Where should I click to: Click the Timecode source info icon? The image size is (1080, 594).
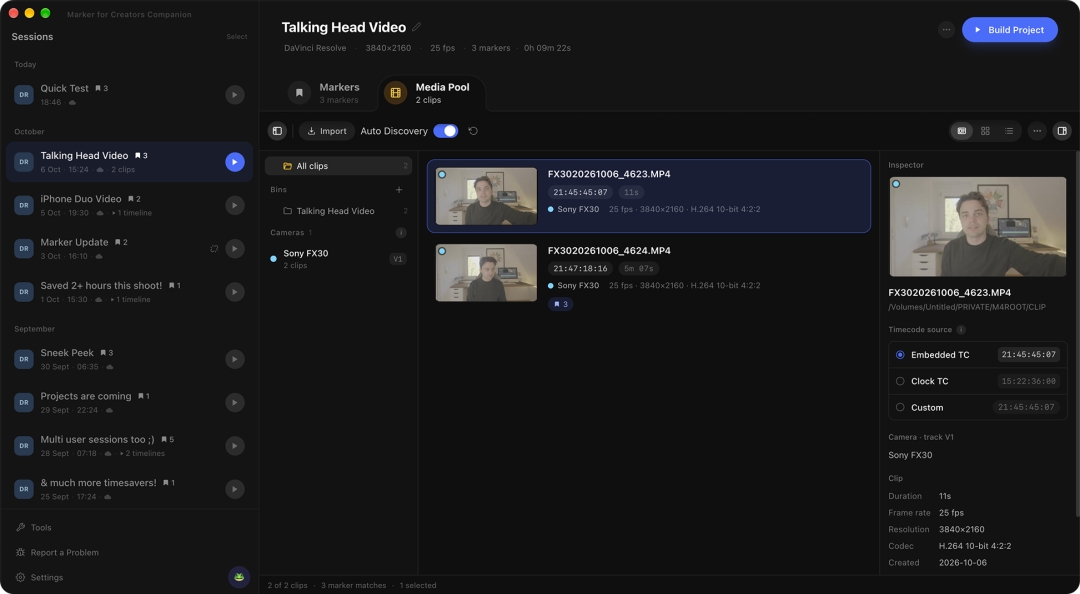point(962,330)
